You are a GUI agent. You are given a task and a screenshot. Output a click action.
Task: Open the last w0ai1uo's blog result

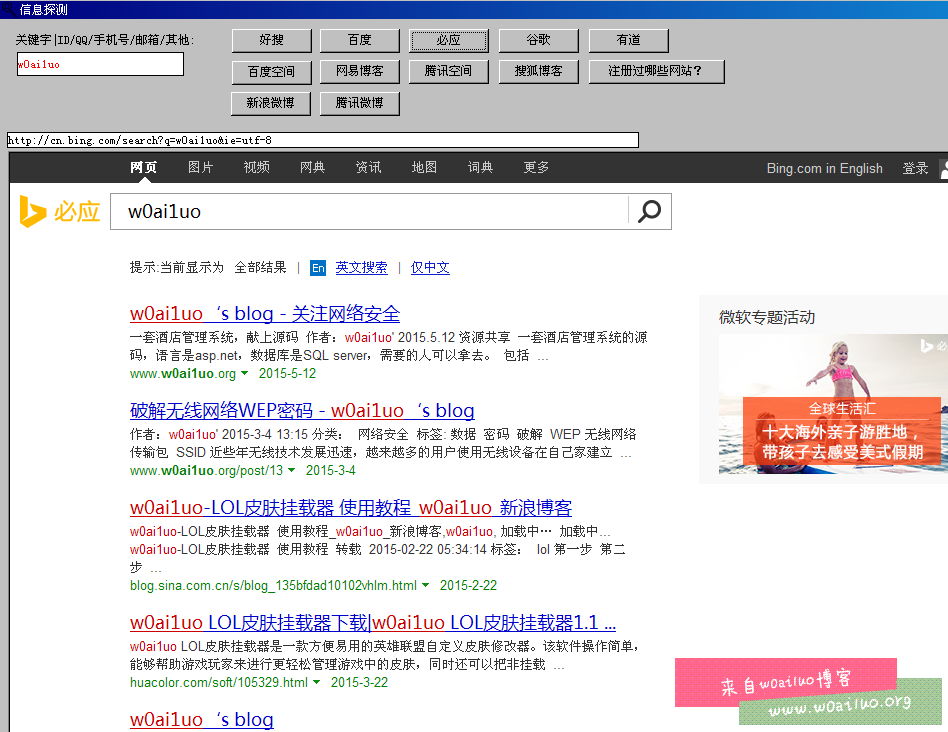pyautogui.click(x=202, y=720)
